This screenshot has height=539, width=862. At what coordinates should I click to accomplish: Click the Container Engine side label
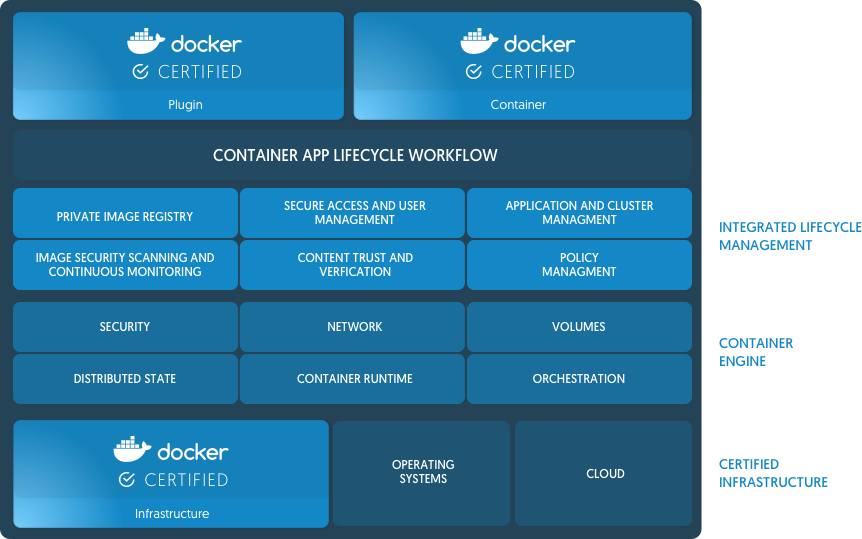point(756,352)
